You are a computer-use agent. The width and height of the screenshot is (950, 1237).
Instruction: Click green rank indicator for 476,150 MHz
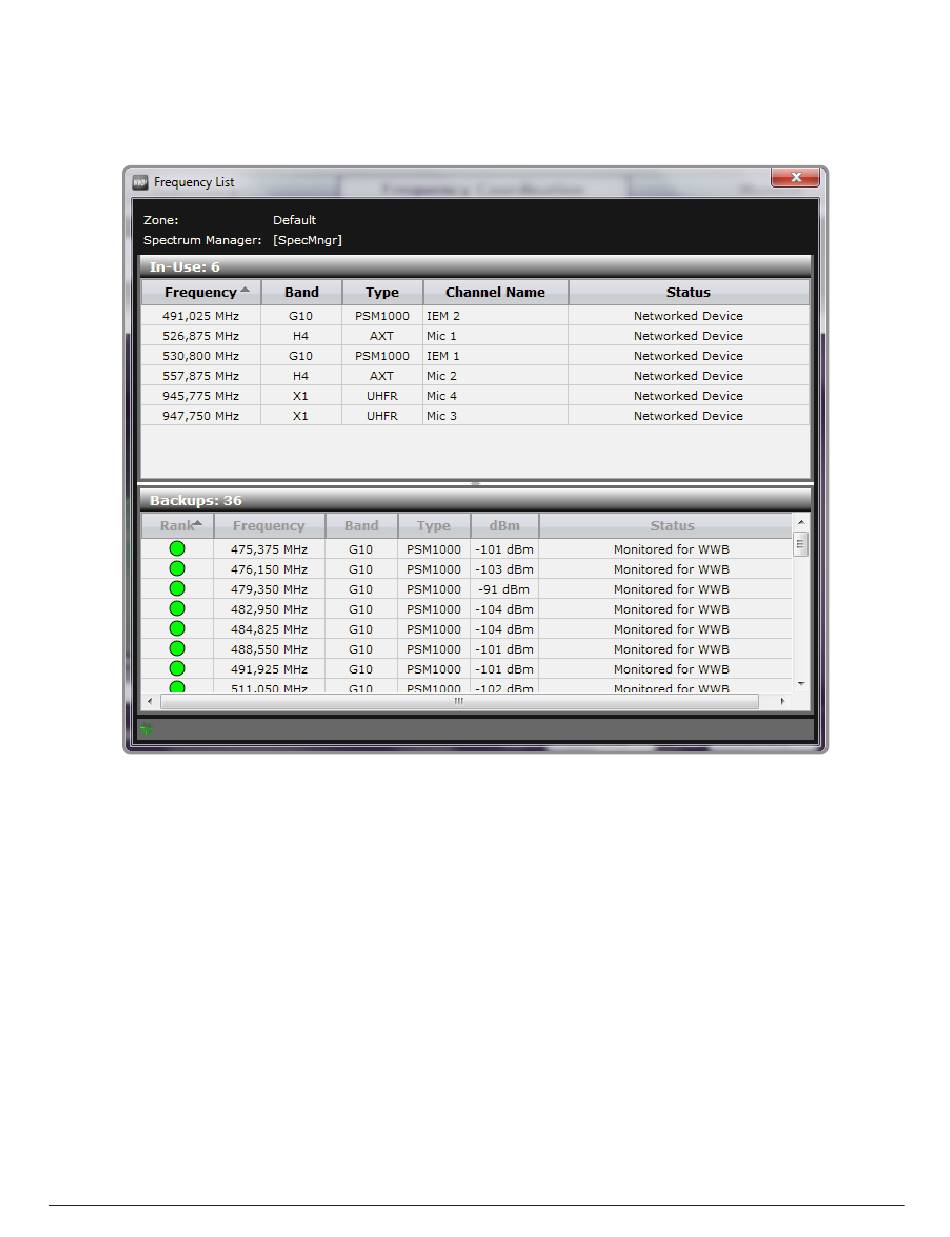point(177,569)
